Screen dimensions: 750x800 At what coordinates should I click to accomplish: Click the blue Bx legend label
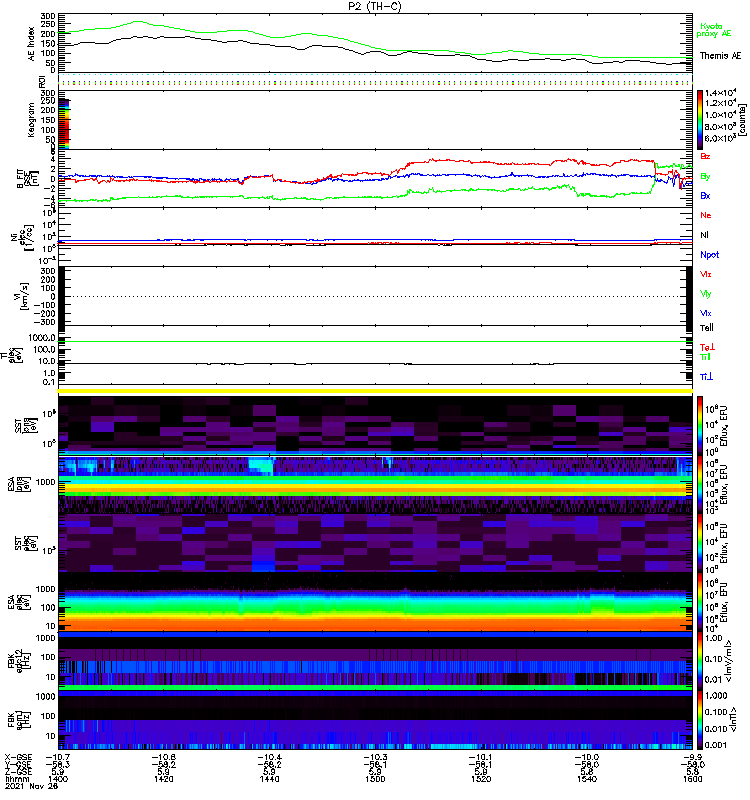tap(705, 195)
